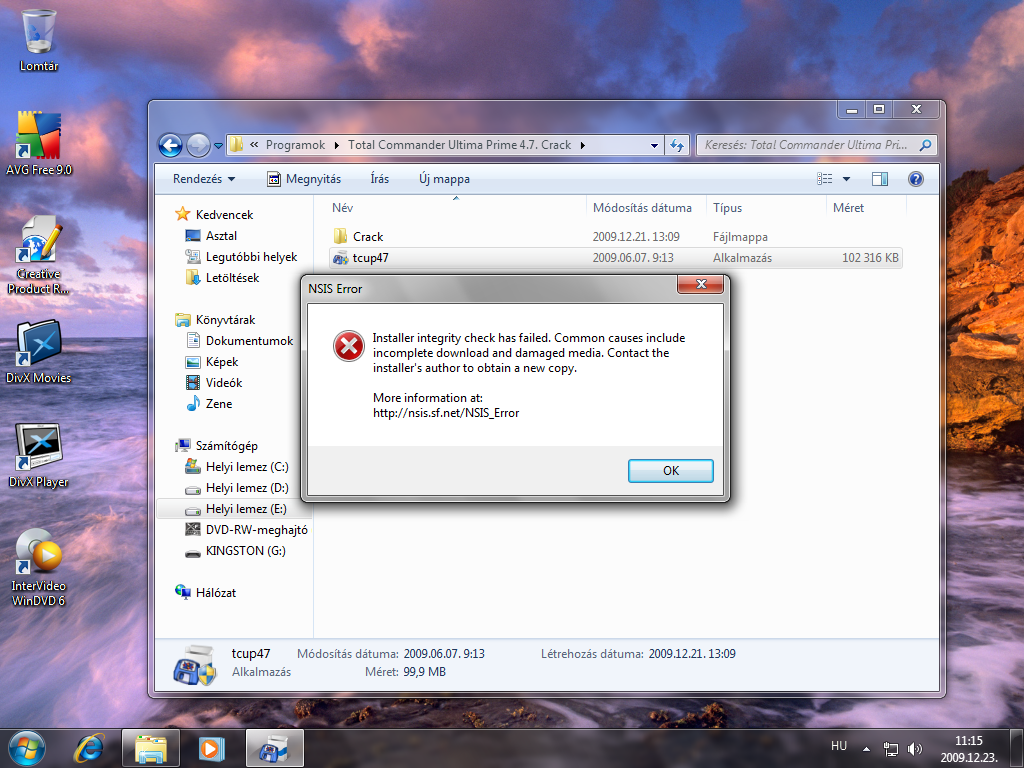Click the Programok breadcrumb in address bar
Image resolution: width=1024 pixels, height=768 pixels.
tap(295, 145)
